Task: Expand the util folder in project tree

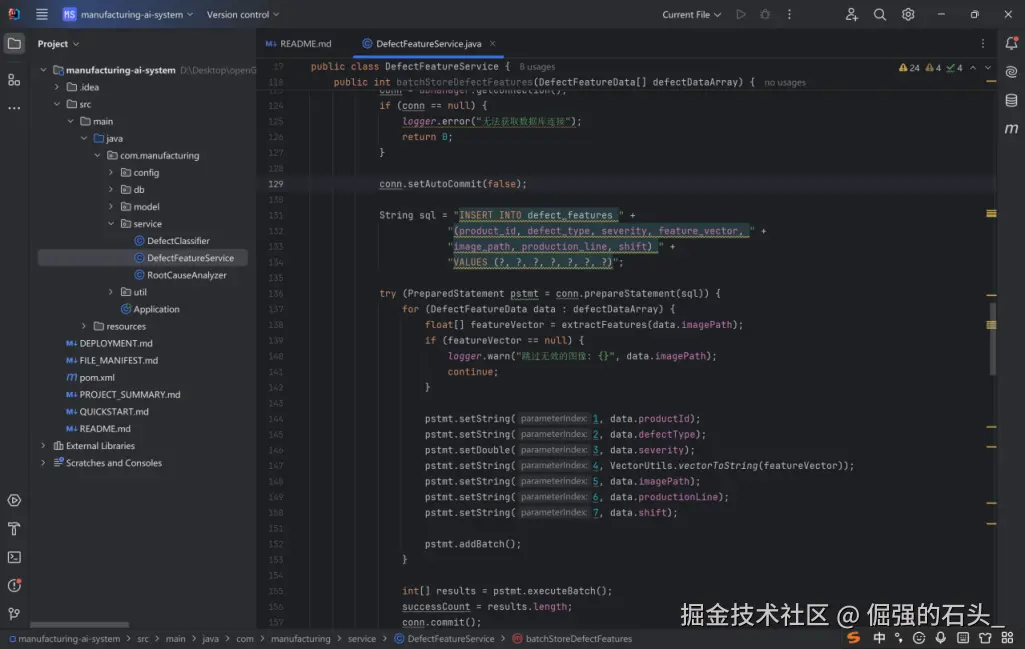Action: pos(111,292)
